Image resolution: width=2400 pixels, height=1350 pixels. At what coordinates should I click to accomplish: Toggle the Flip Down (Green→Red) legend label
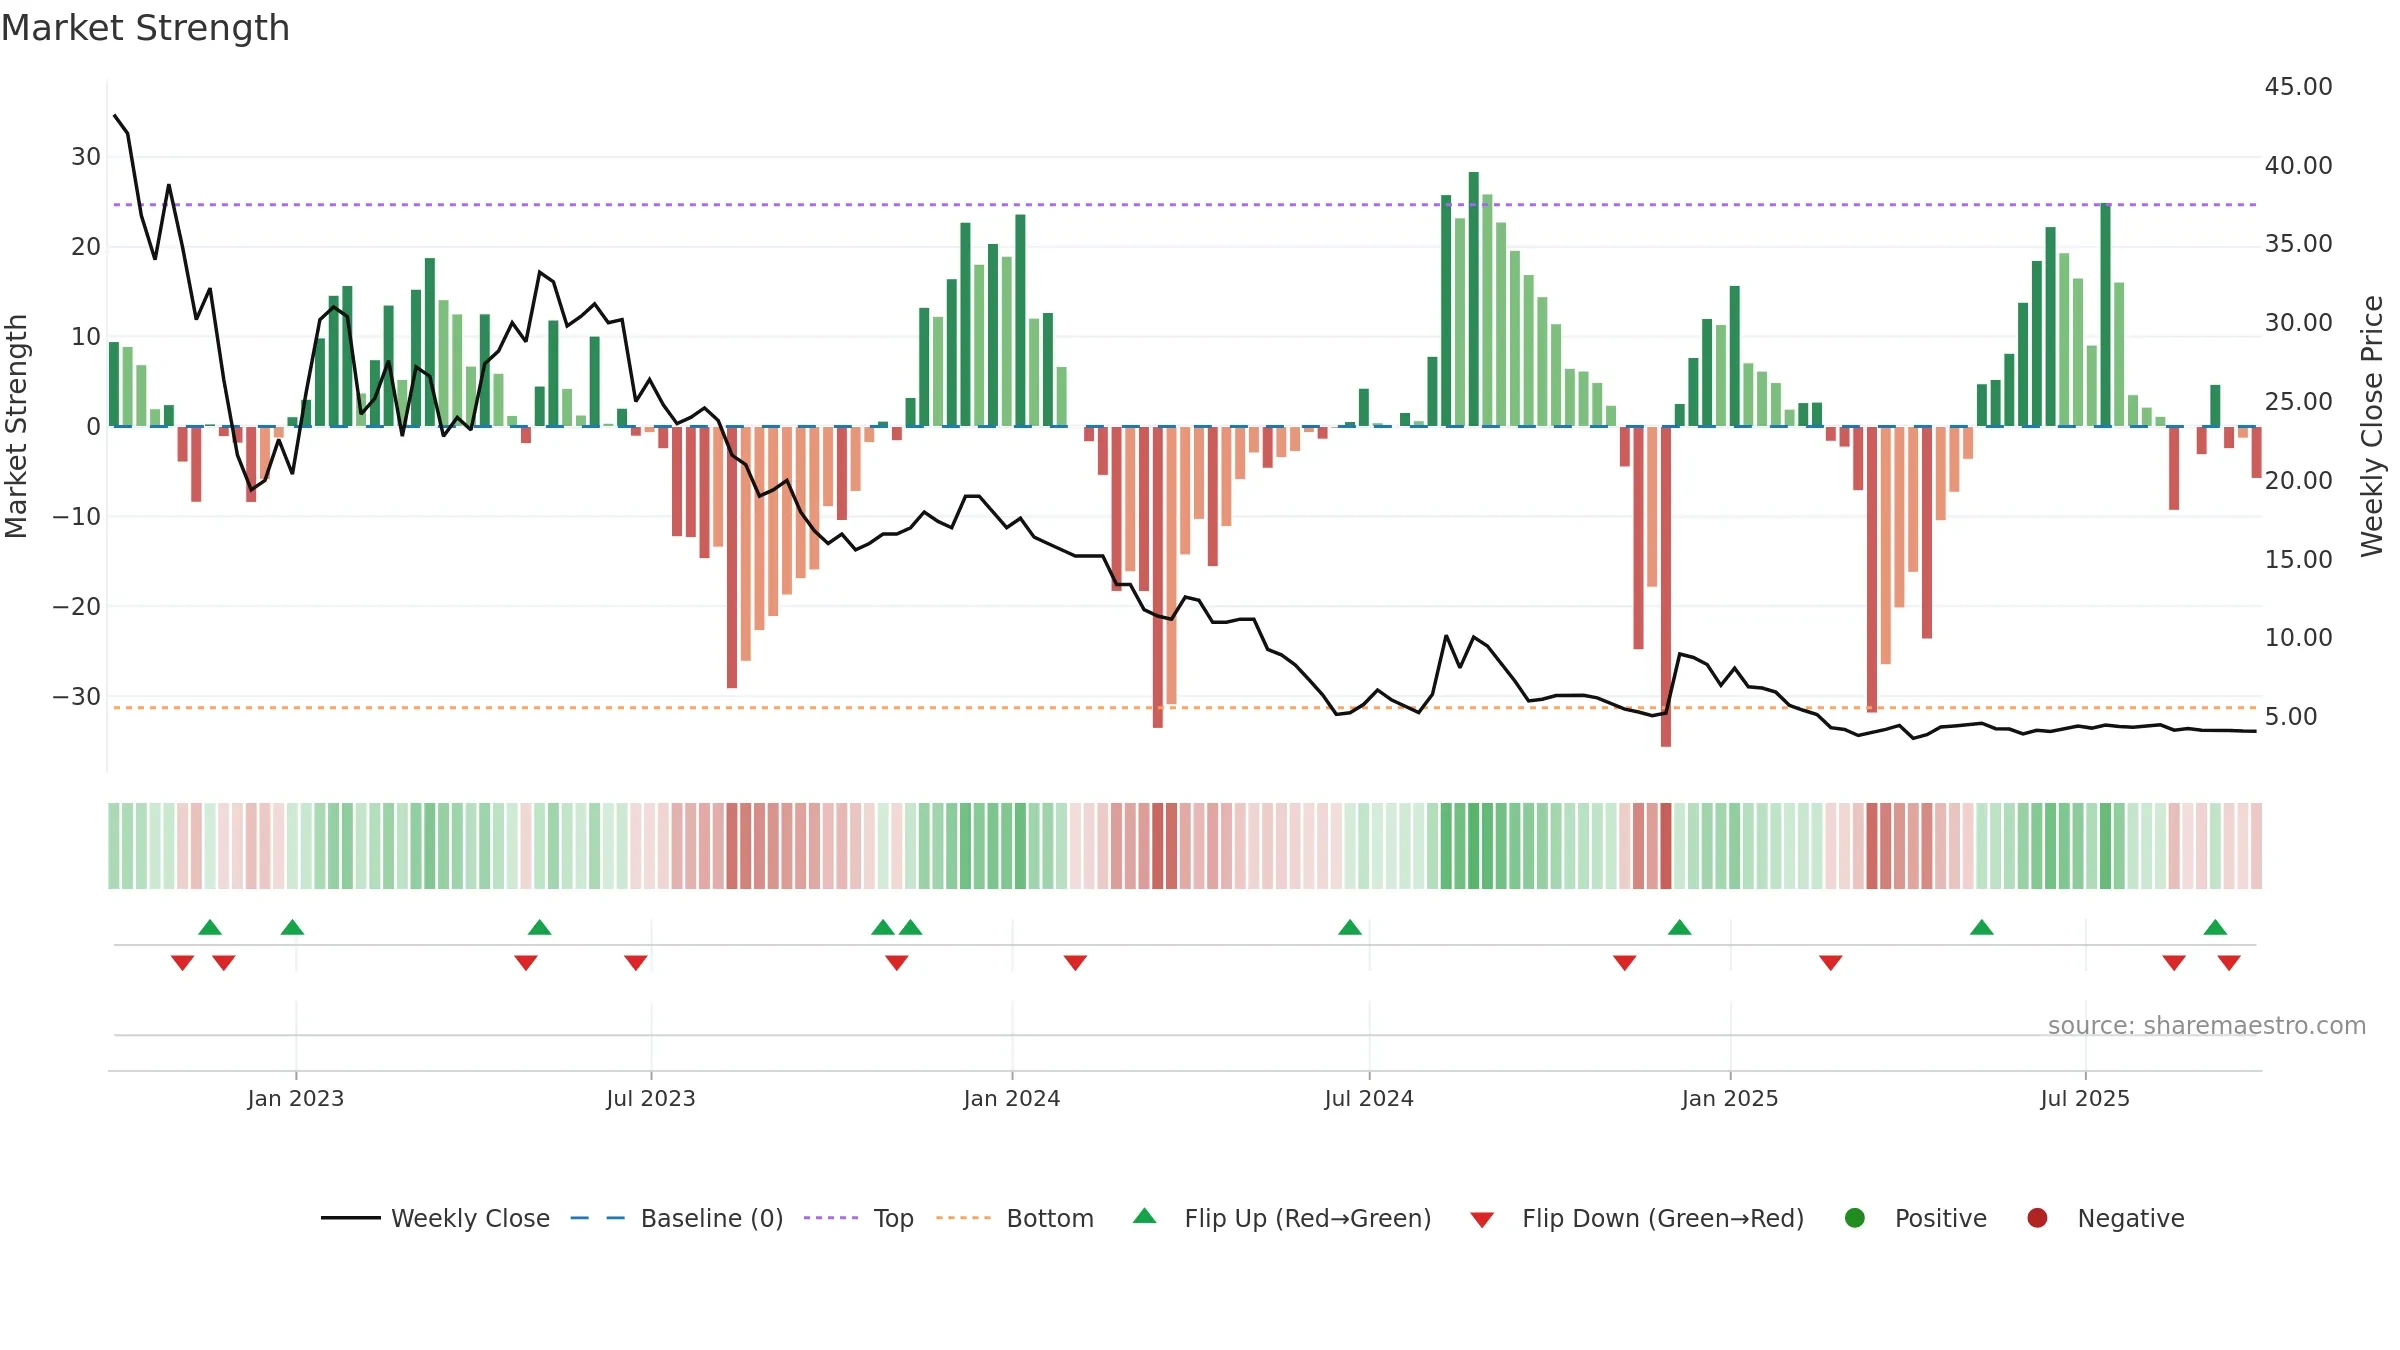(1663, 1218)
